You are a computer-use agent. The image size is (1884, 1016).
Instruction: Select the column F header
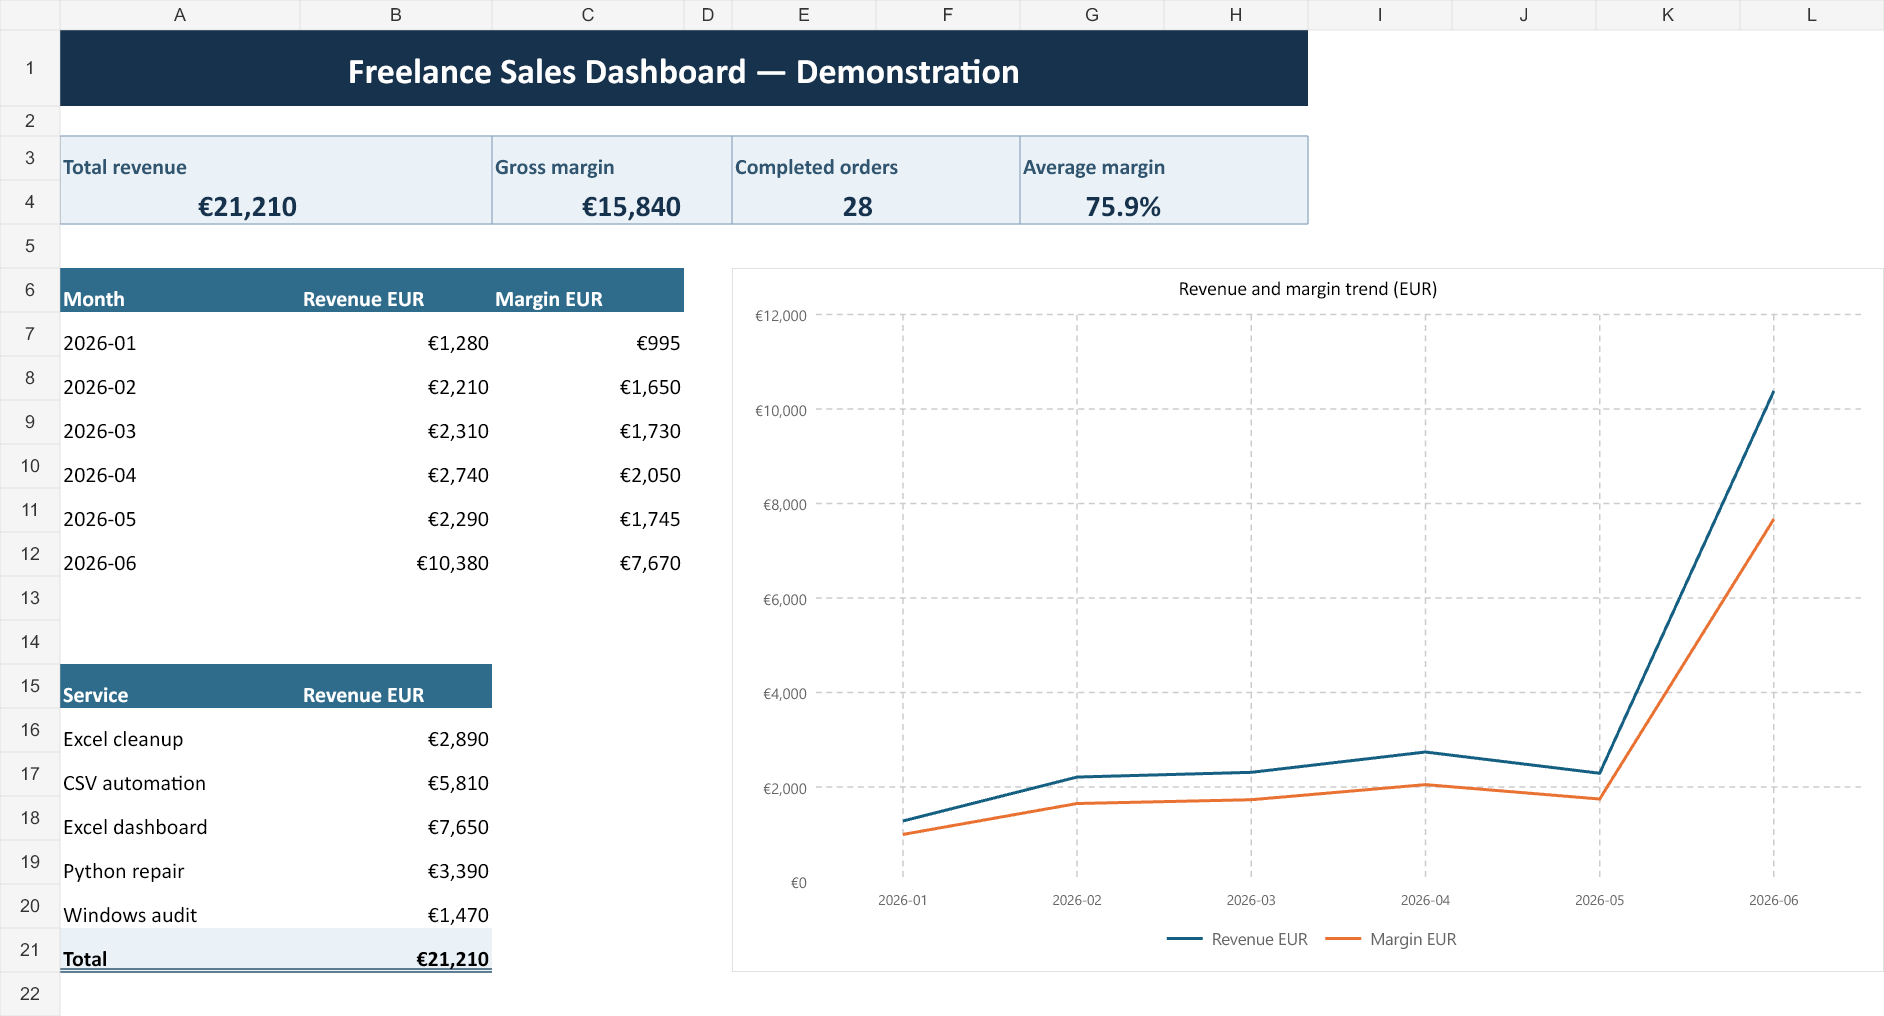pyautogui.click(x=948, y=15)
